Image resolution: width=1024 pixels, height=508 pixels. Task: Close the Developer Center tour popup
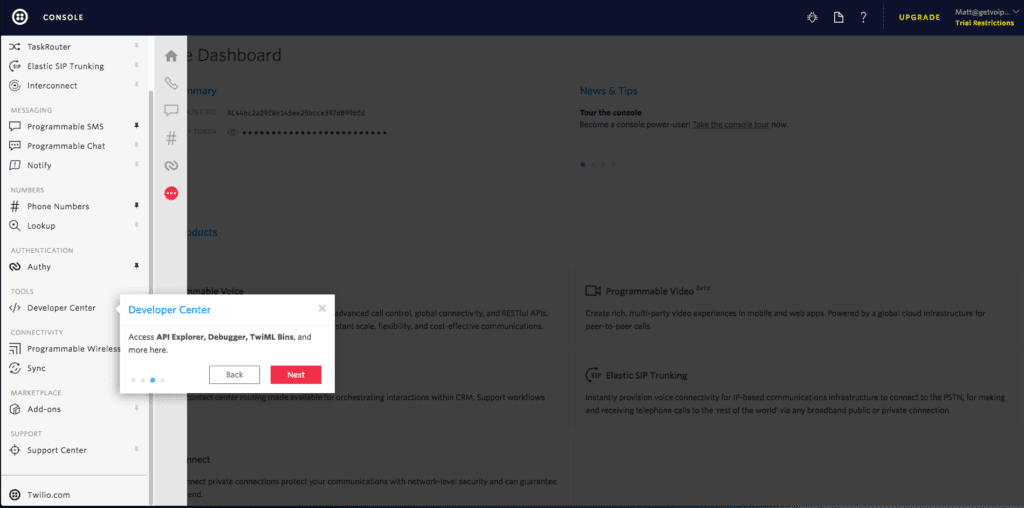(322, 308)
